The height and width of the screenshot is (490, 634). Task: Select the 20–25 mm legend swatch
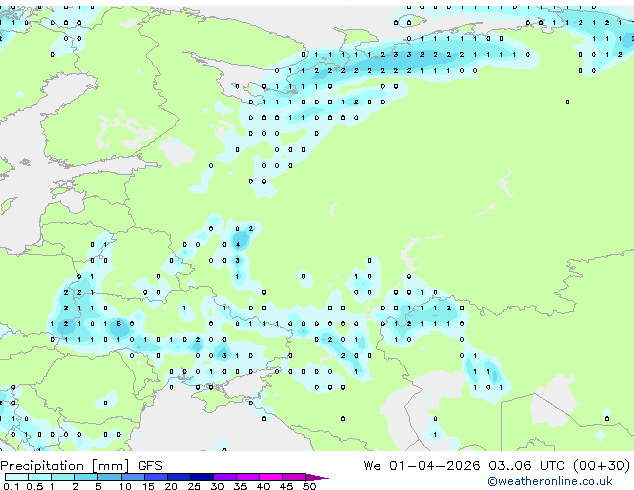179,477
